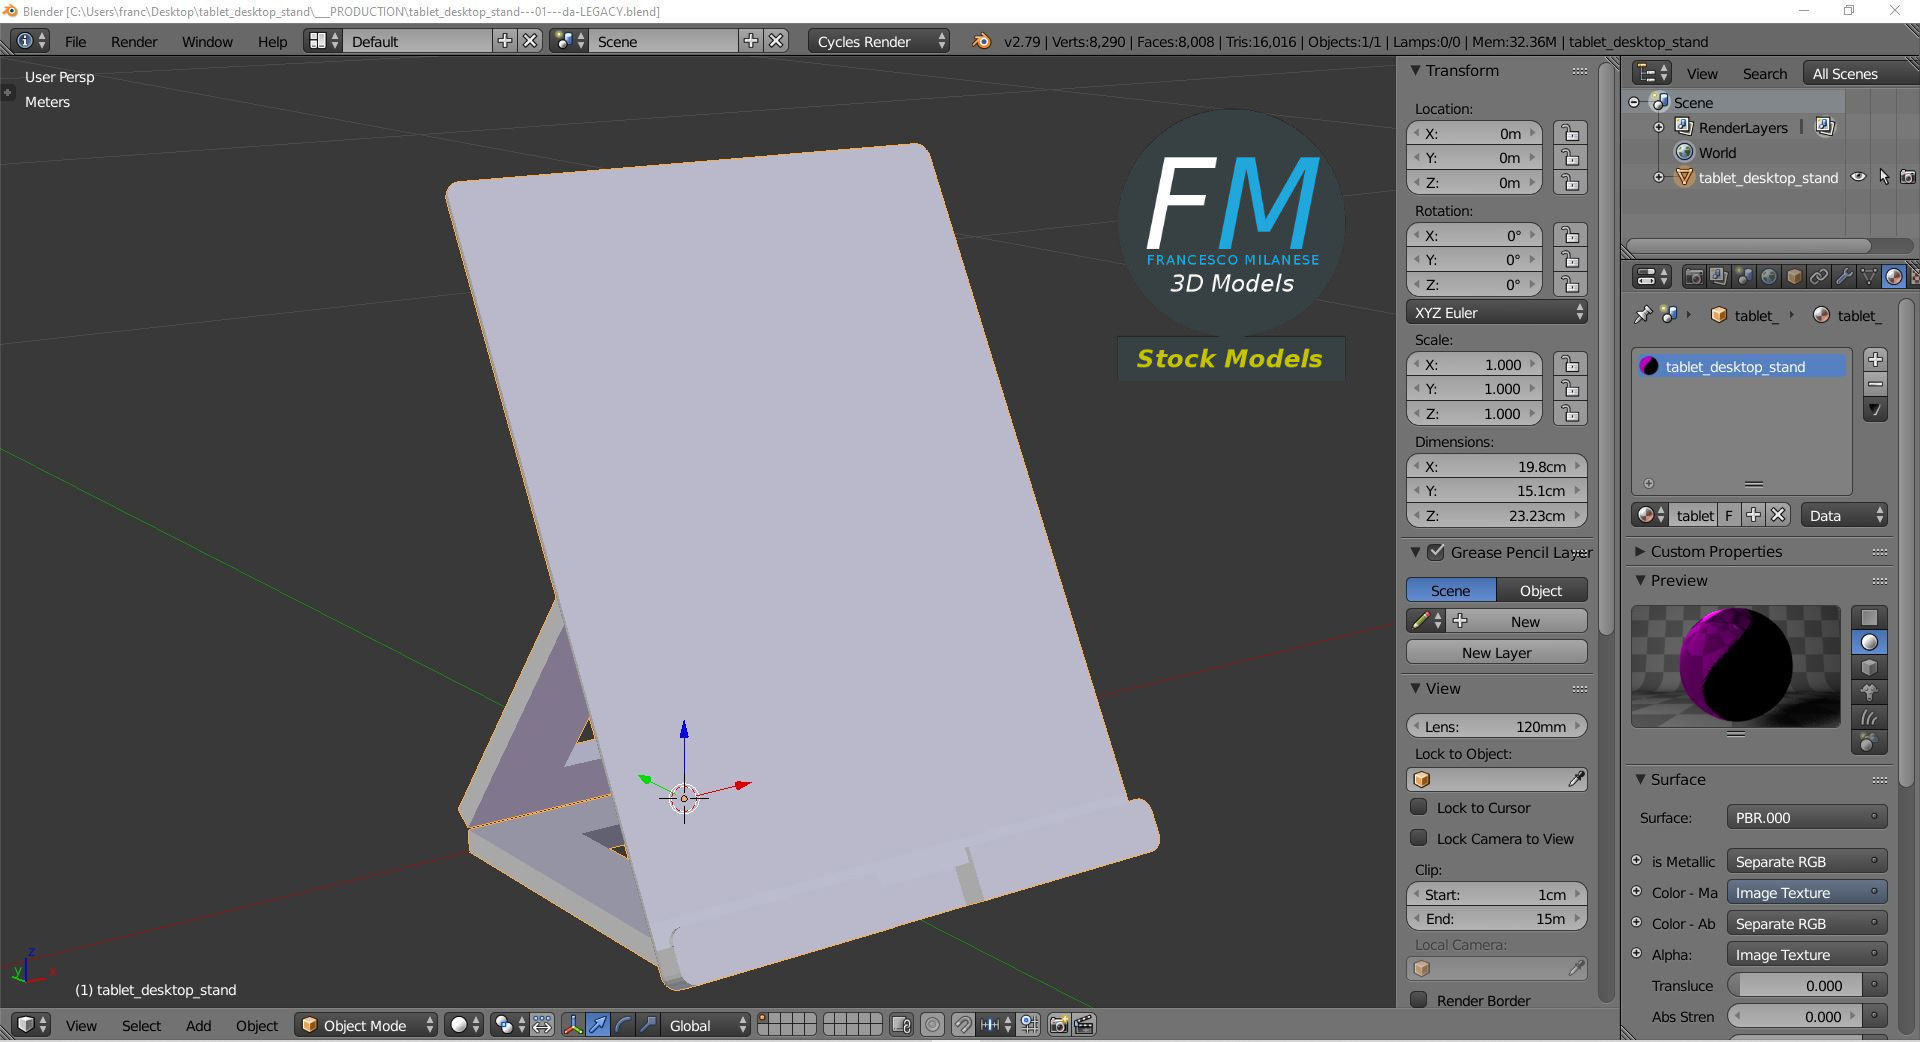Viewport: 1920px width, 1042px height.
Task: Switch grease pencil source to Object tab
Action: [1541, 590]
